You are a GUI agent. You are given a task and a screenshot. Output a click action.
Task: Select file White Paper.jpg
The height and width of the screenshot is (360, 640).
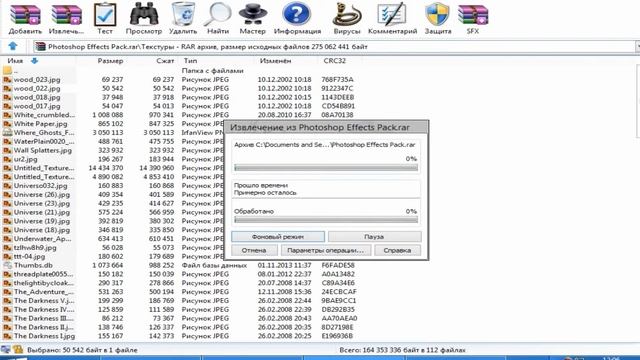[x=40, y=124]
